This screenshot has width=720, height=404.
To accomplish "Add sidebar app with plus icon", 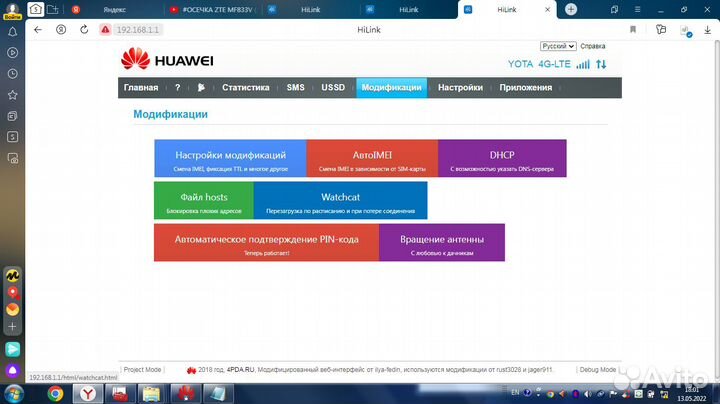I will click(x=12, y=327).
